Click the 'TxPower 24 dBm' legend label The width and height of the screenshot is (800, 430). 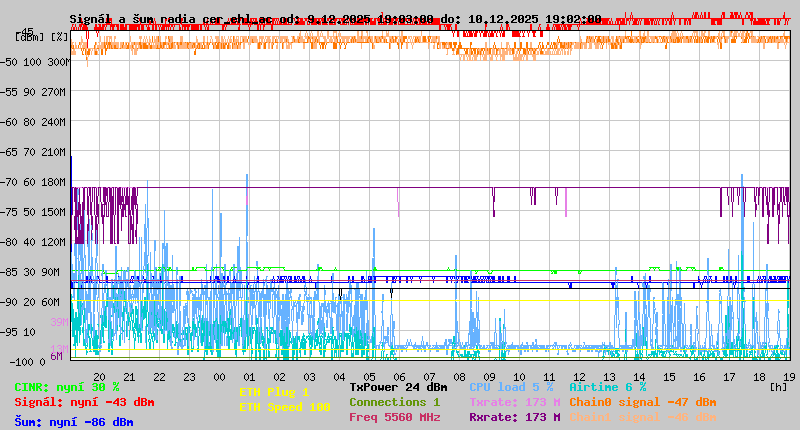pos(398,388)
